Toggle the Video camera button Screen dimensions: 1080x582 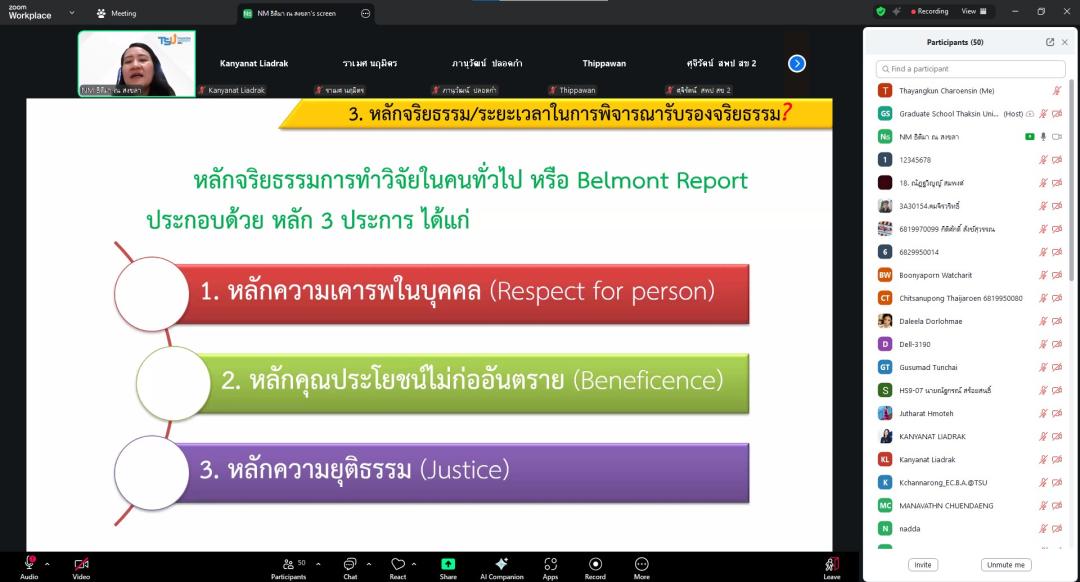coord(81,564)
